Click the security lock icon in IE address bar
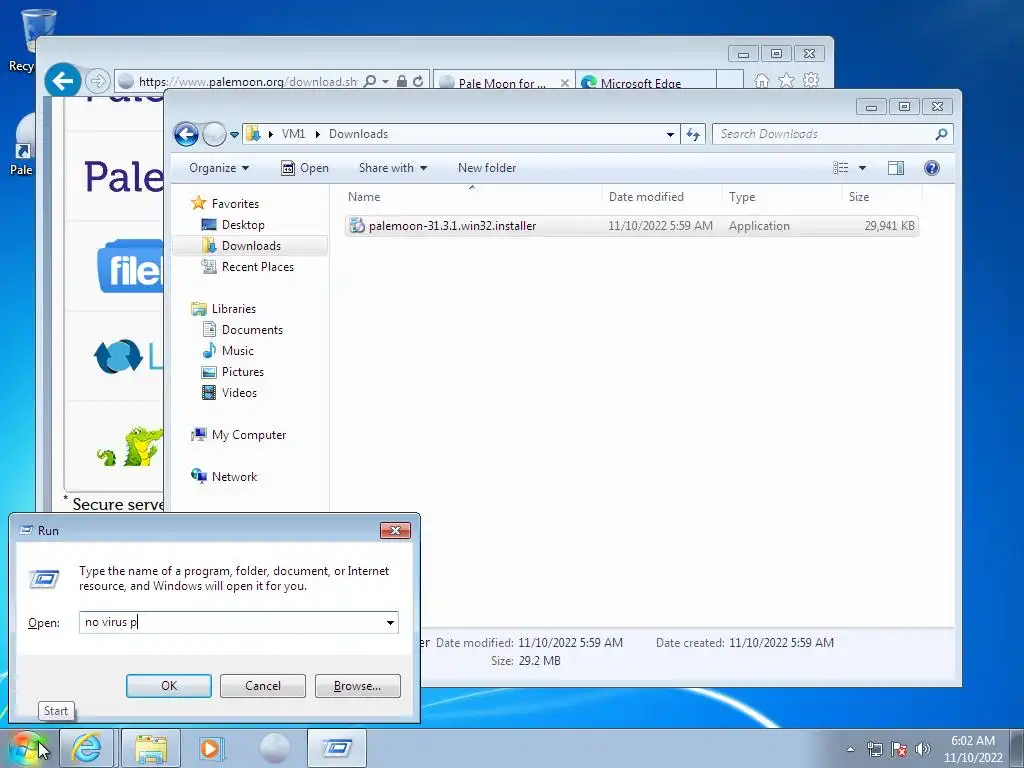 point(402,81)
